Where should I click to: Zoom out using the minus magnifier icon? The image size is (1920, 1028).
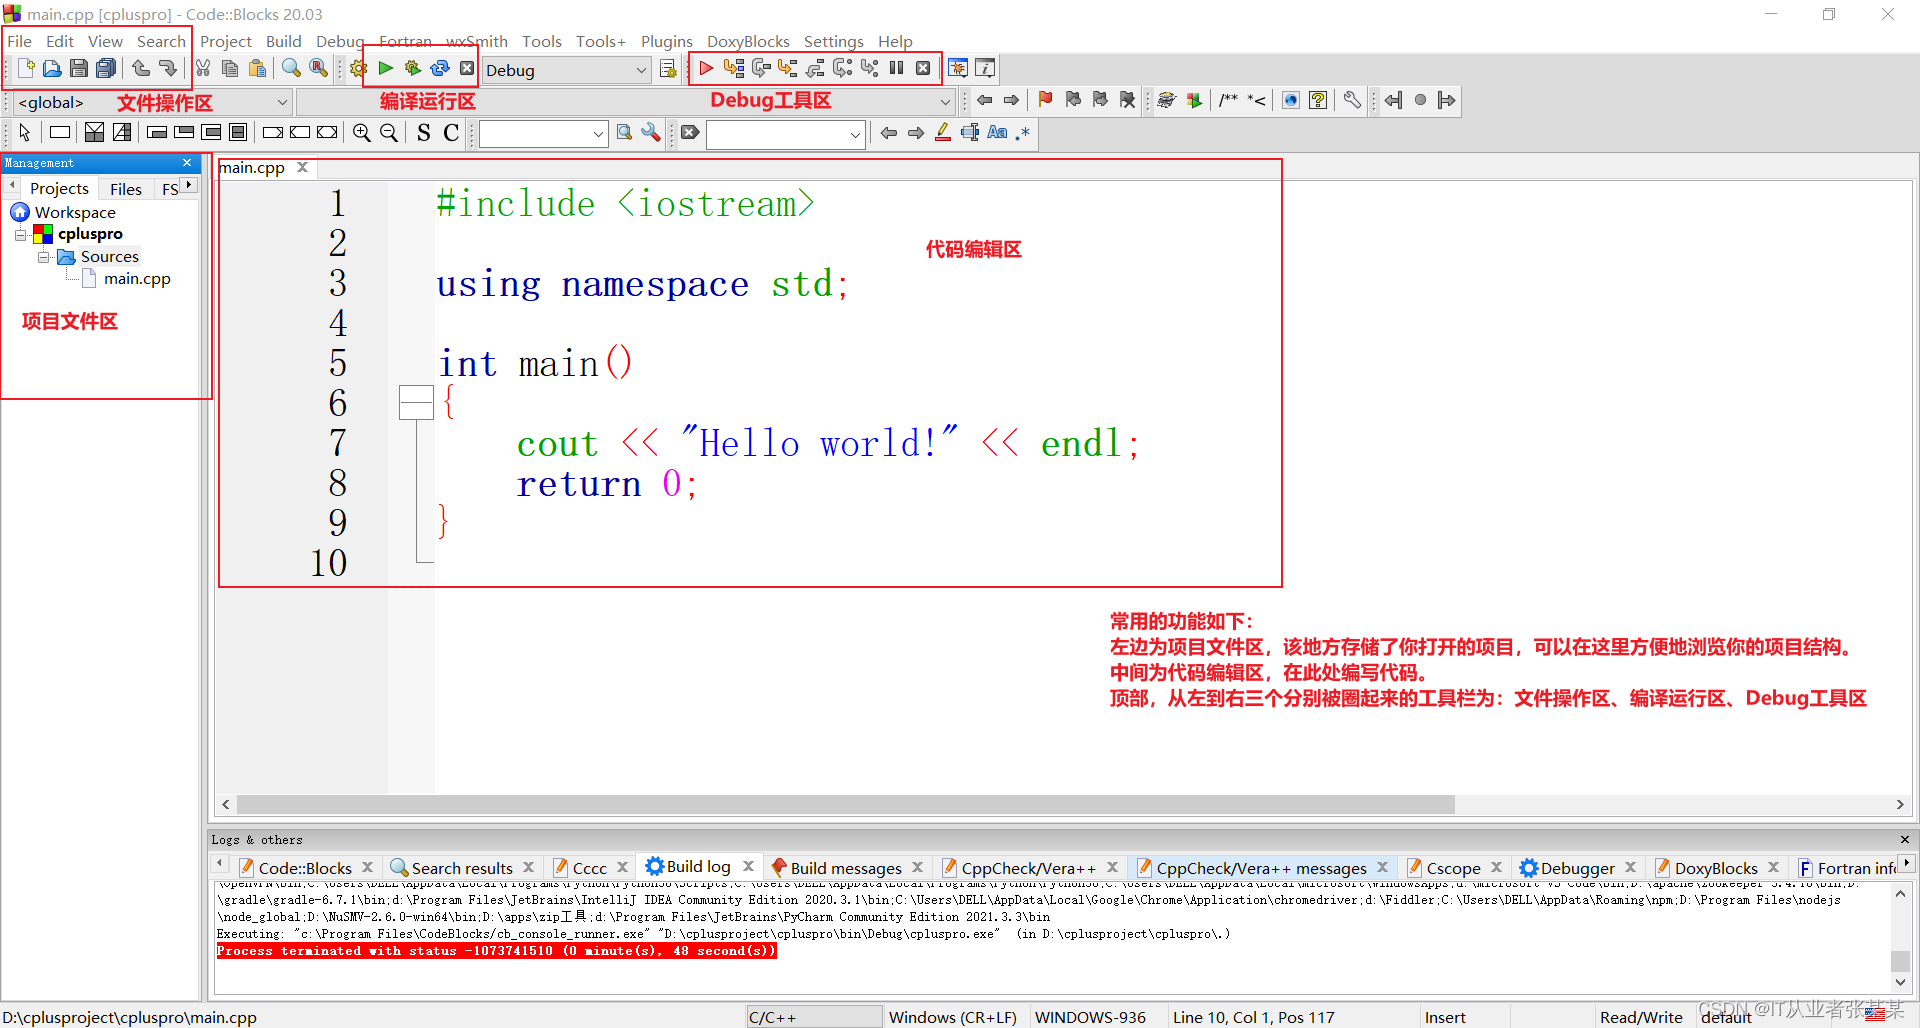click(x=389, y=132)
